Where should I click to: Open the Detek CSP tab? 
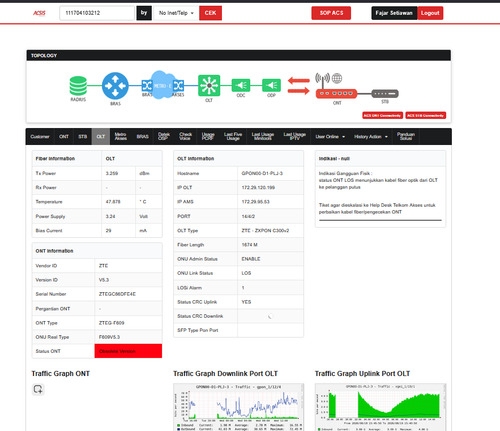164,137
